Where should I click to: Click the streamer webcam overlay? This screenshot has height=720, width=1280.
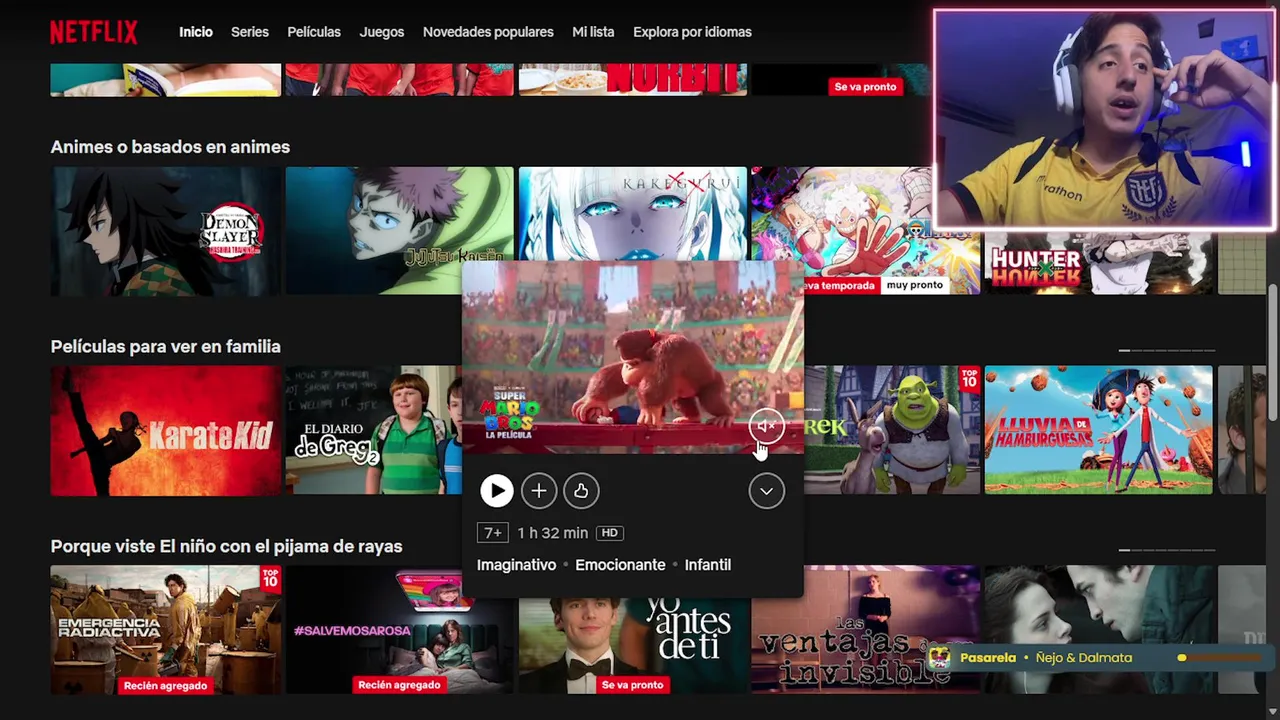pyautogui.click(x=1105, y=120)
